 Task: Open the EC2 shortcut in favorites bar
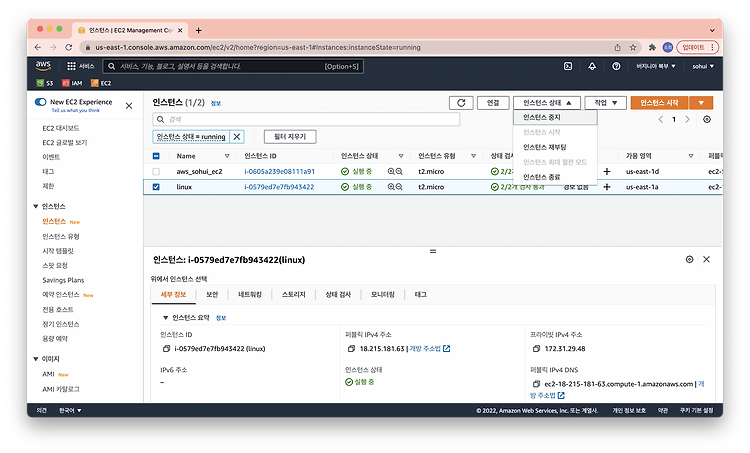[x=101, y=83]
